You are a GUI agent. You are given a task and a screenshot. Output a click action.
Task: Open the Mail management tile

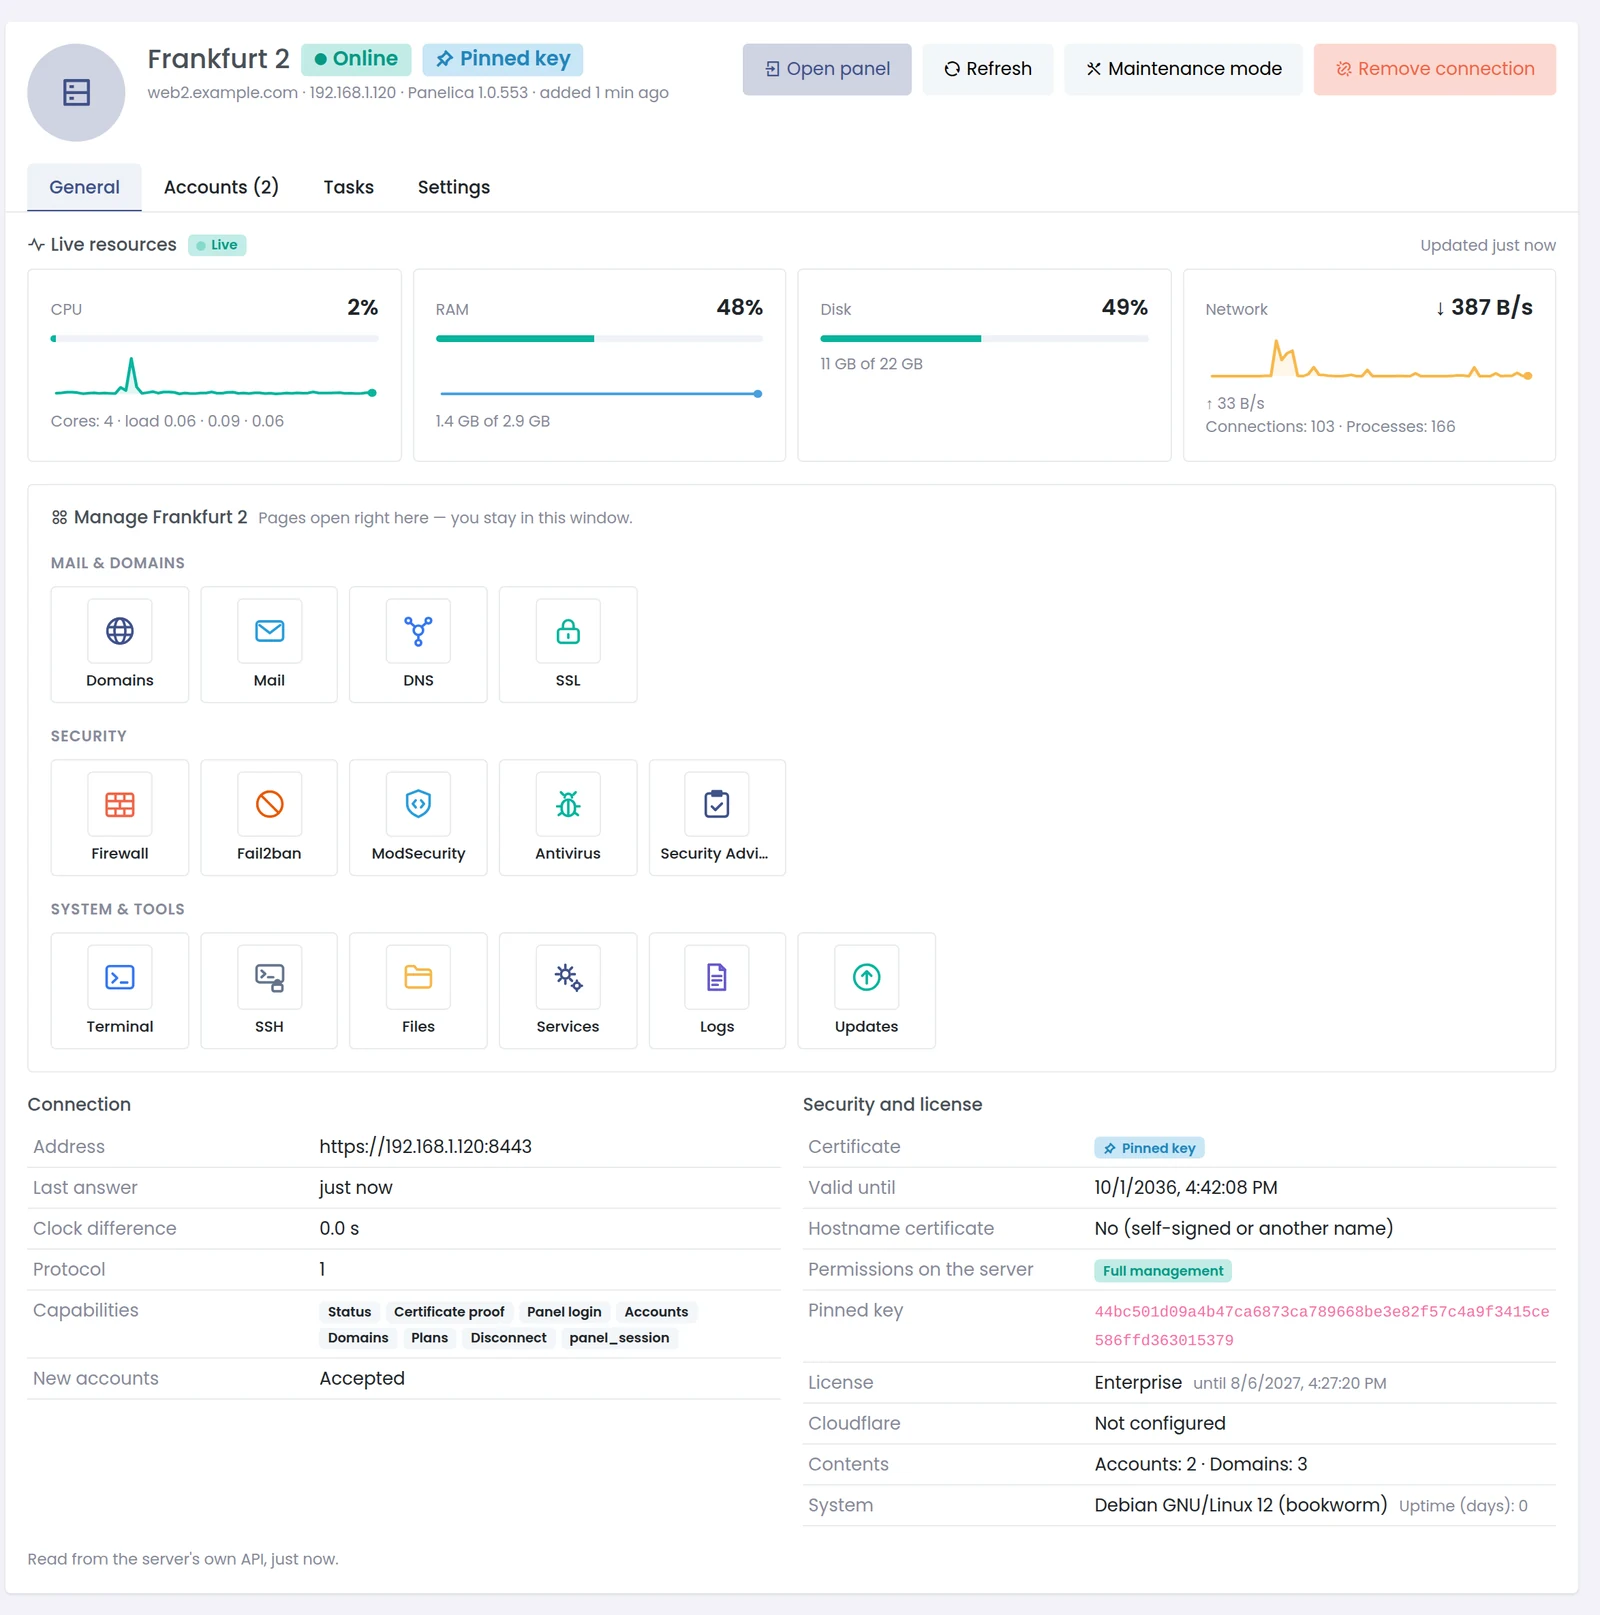pos(269,644)
